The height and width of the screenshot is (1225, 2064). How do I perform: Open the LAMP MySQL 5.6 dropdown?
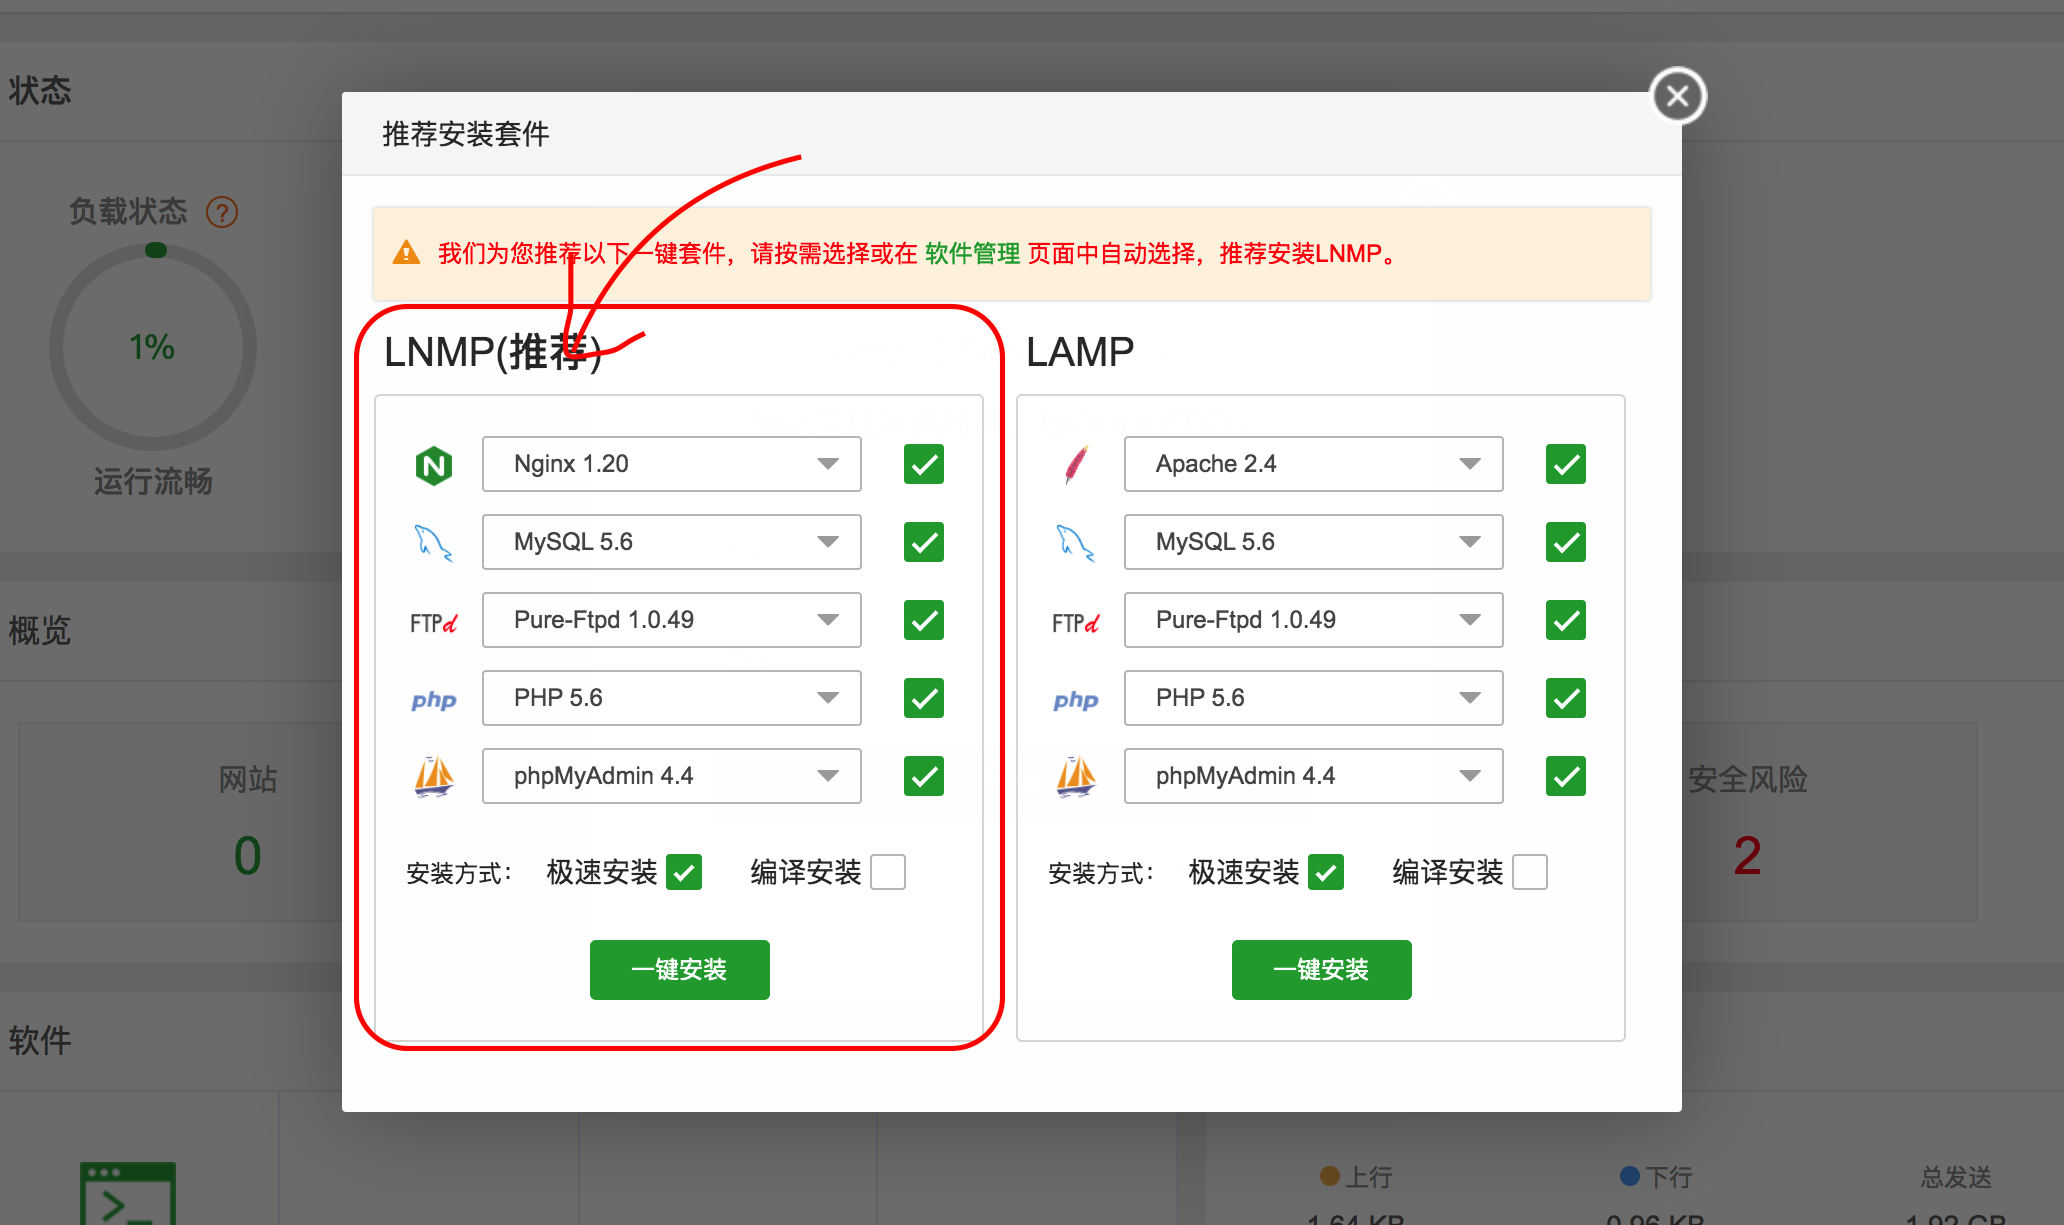pyautogui.click(x=1314, y=542)
